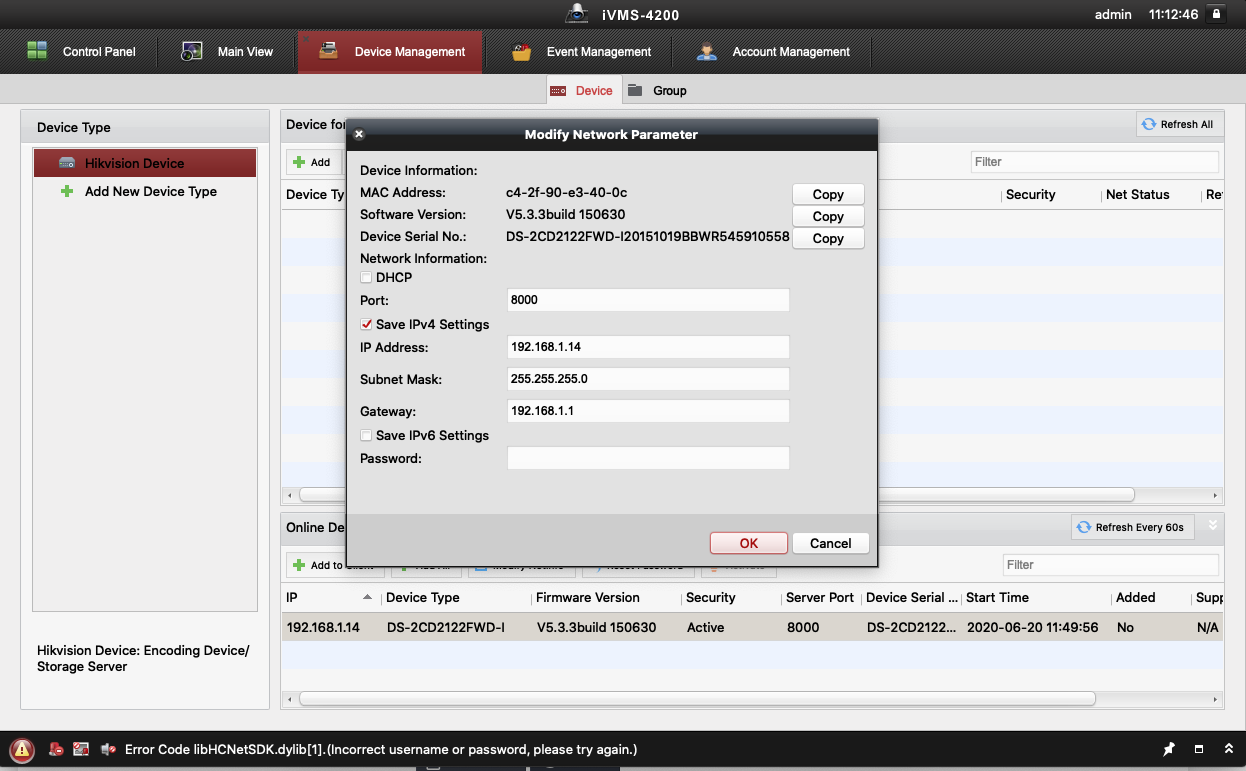Click the green plus Add New Device Type

pos(67,191)
